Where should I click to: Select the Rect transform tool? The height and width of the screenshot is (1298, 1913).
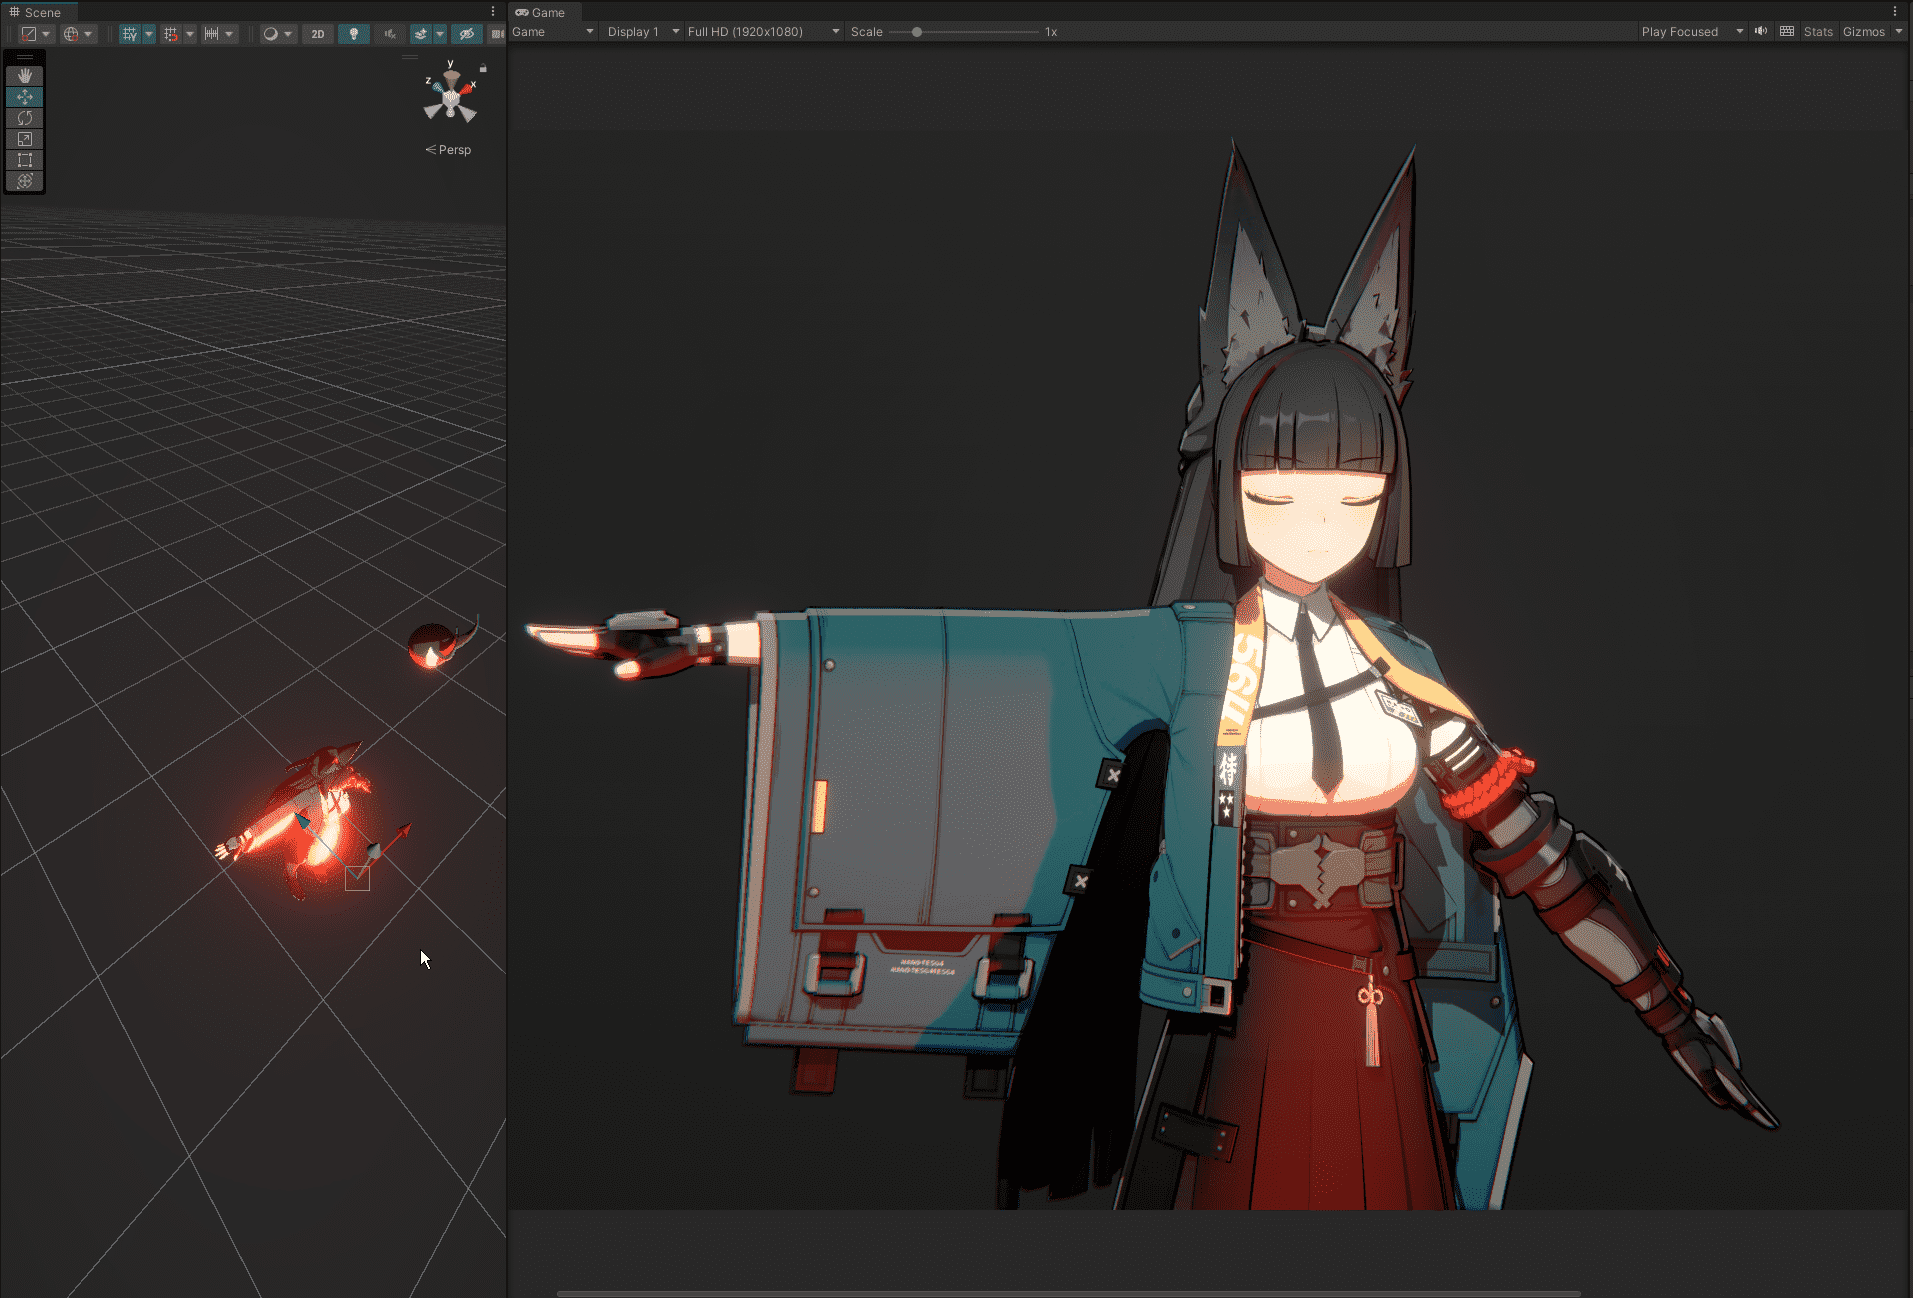point(25,160)
